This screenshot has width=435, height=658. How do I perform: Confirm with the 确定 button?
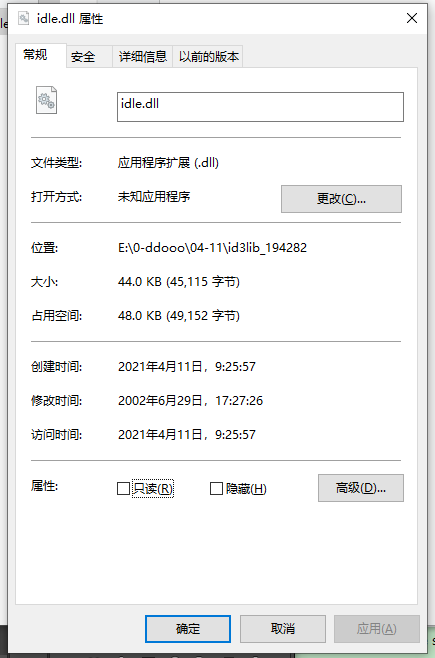188,629
